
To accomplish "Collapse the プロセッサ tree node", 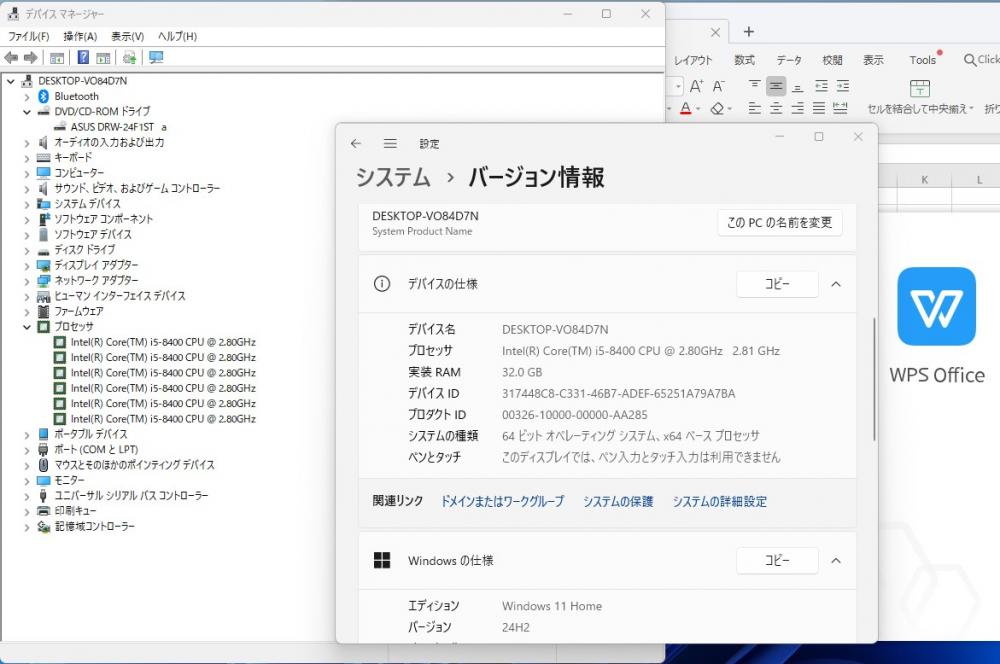I will (x=27, y=327).
